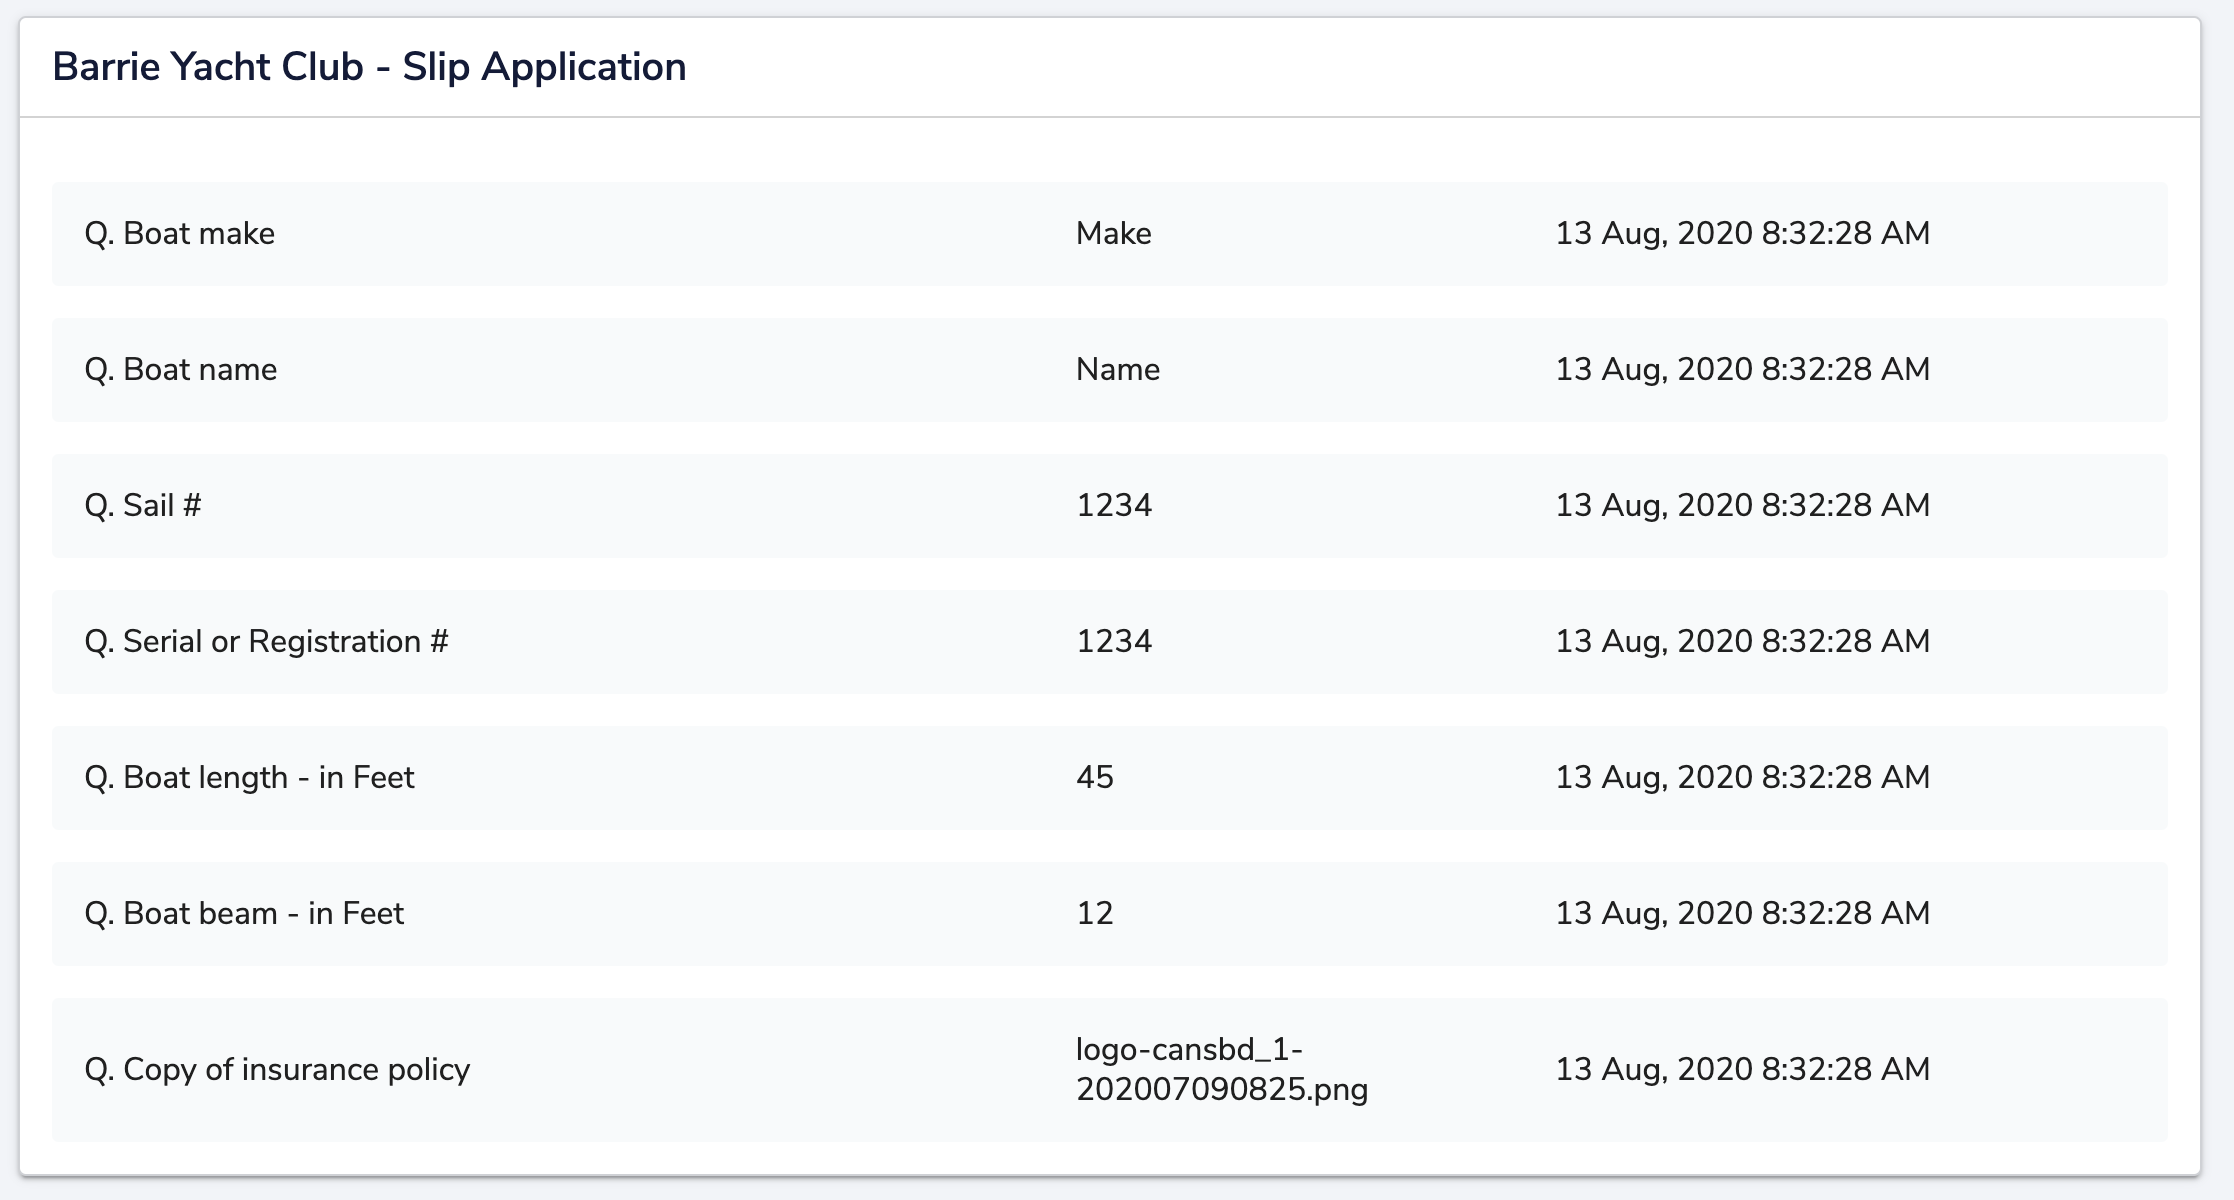Click the boat length answer 45
Image resolution: width=2234 pixels, height=1200 pixels.
pyautogui.click(x=1094, y=777)
